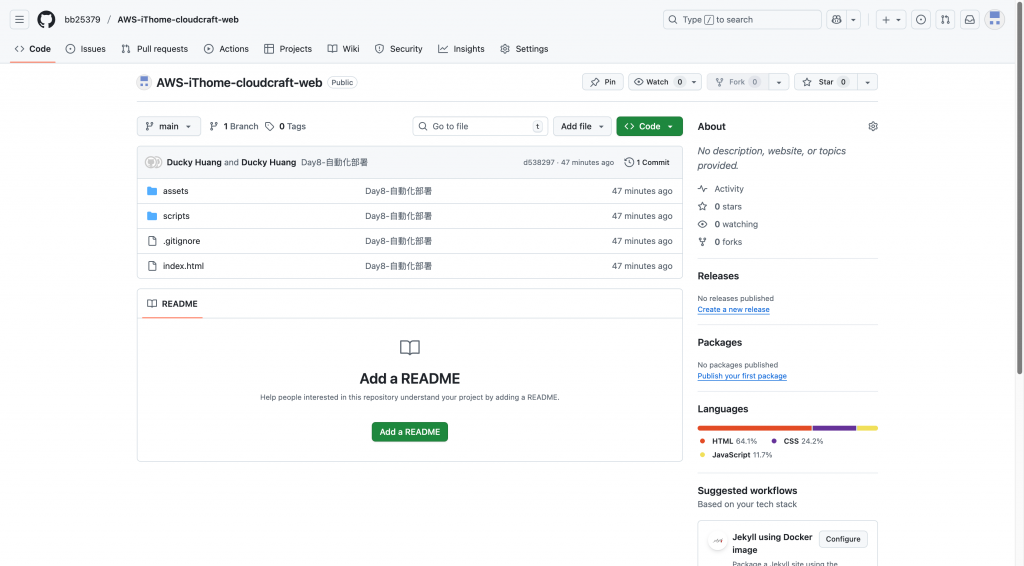1024x566 pixels.
Task: Open the hamburger navigation menu
Action: pos(20,20)
